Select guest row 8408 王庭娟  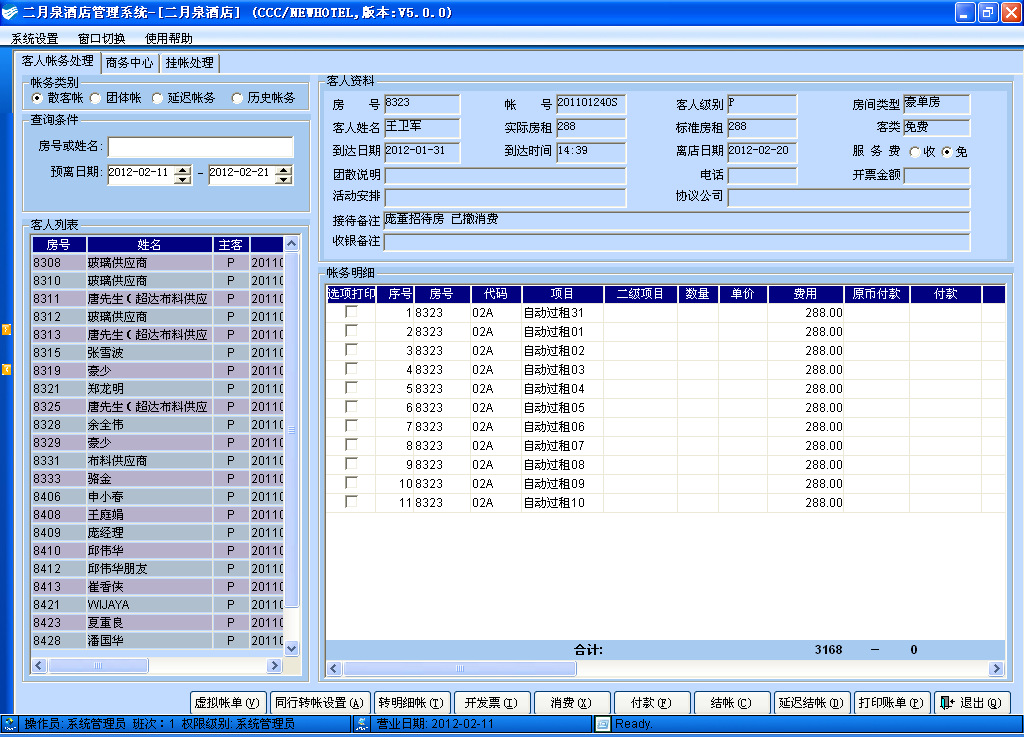click(157, 514)
